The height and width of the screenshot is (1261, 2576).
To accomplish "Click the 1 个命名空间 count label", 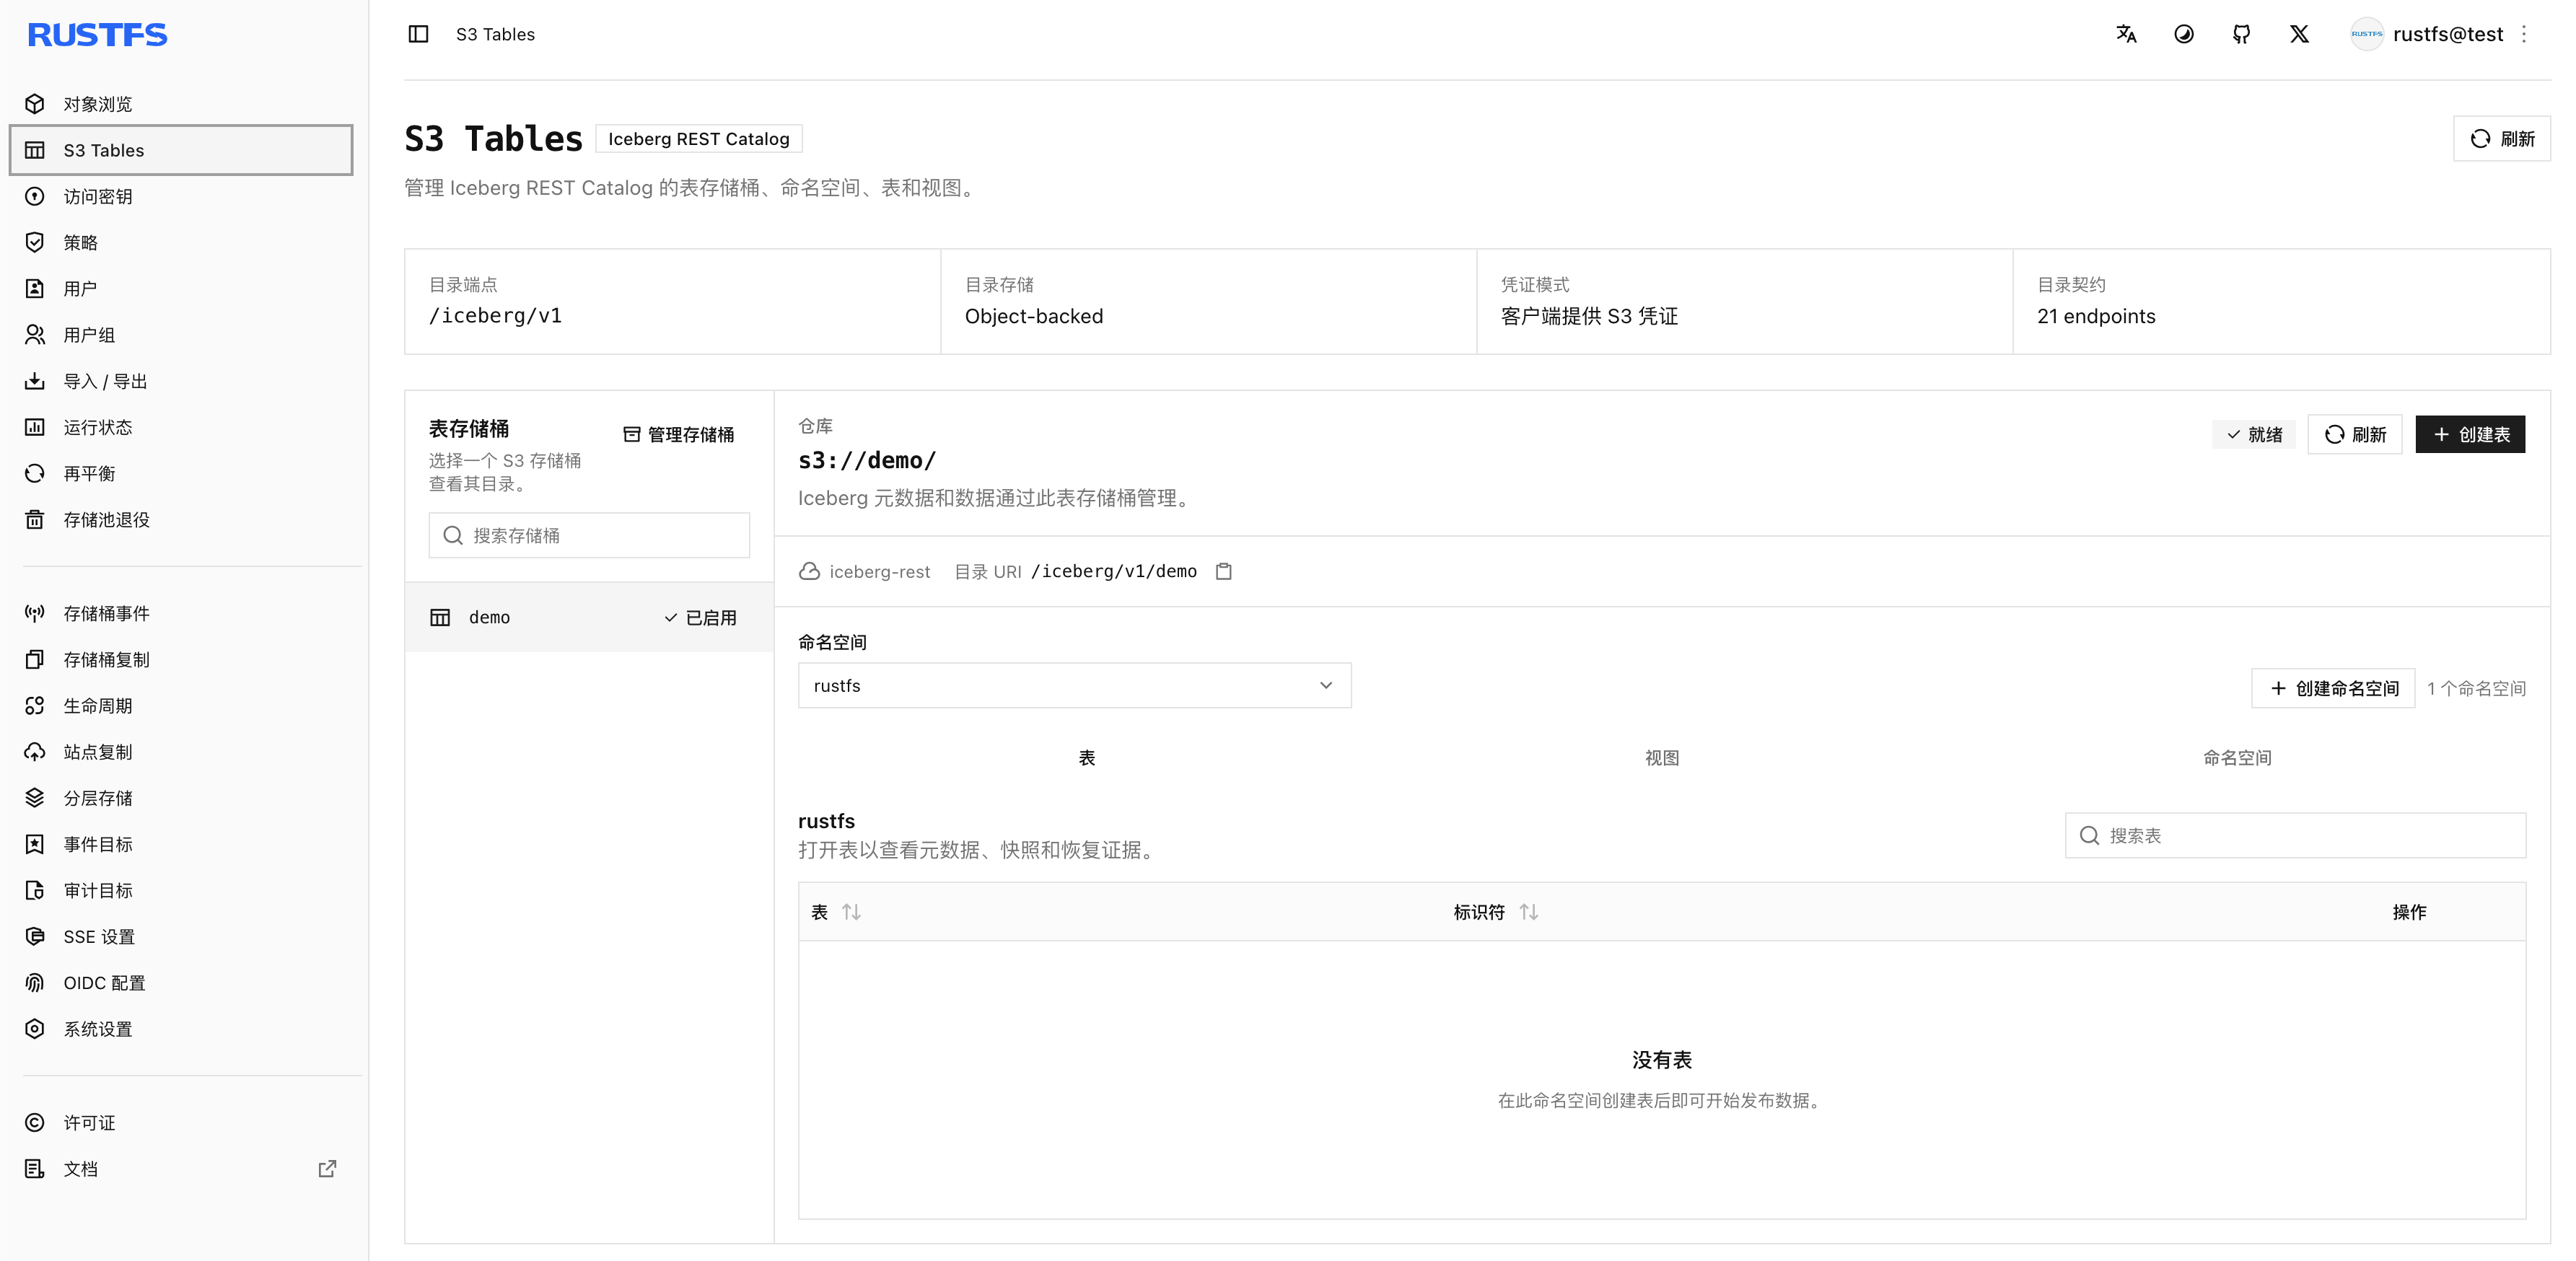I will click(x=2476, y=689).
